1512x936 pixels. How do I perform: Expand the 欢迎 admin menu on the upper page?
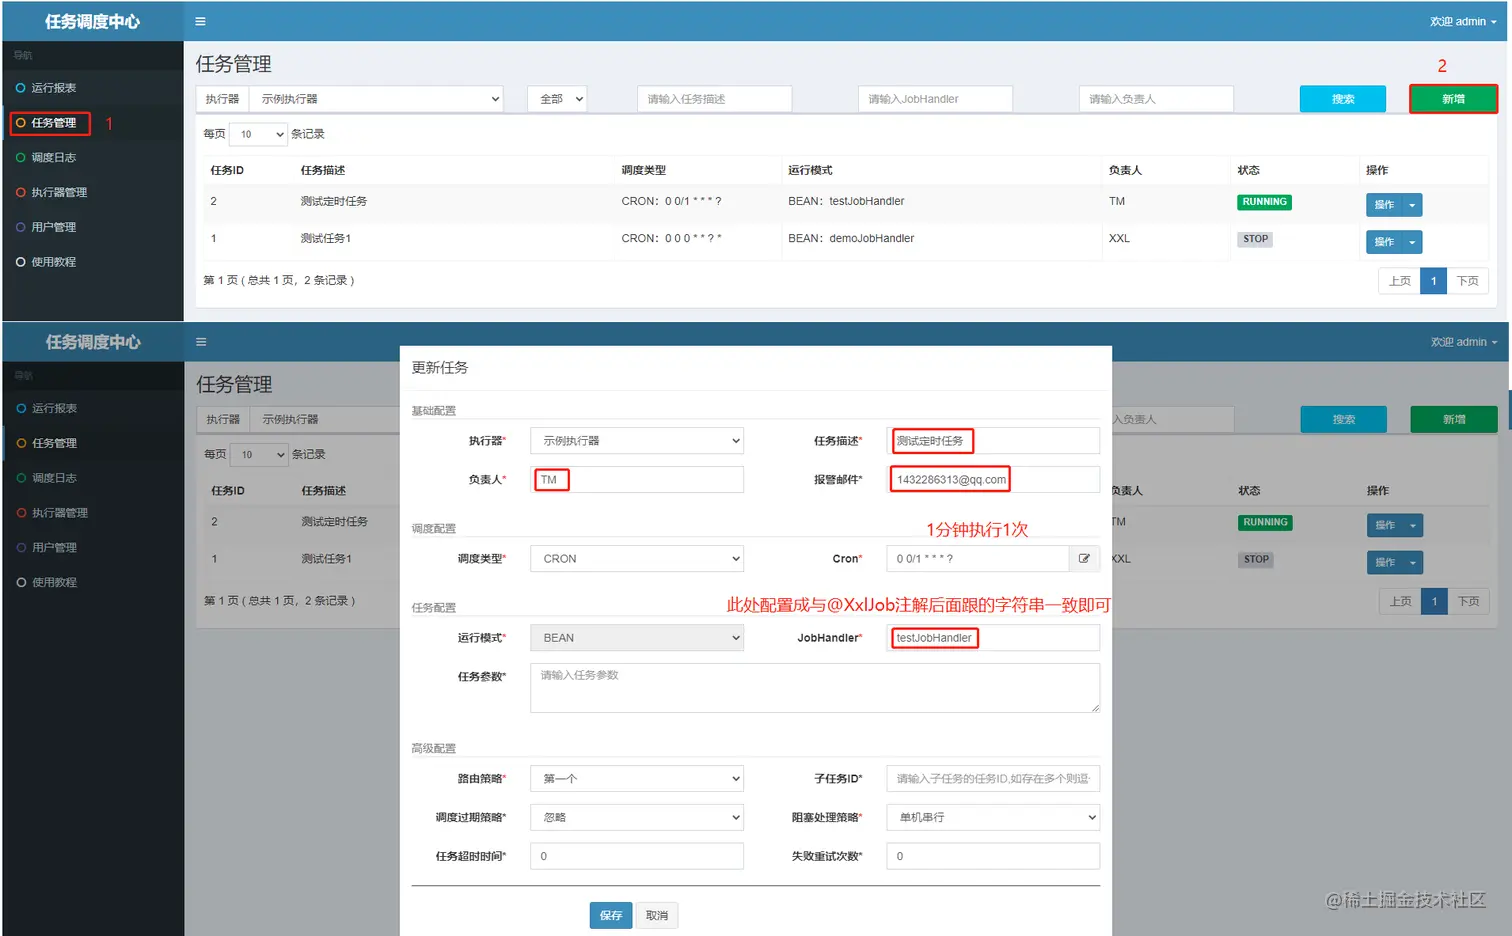click(x=1463, y=21)
